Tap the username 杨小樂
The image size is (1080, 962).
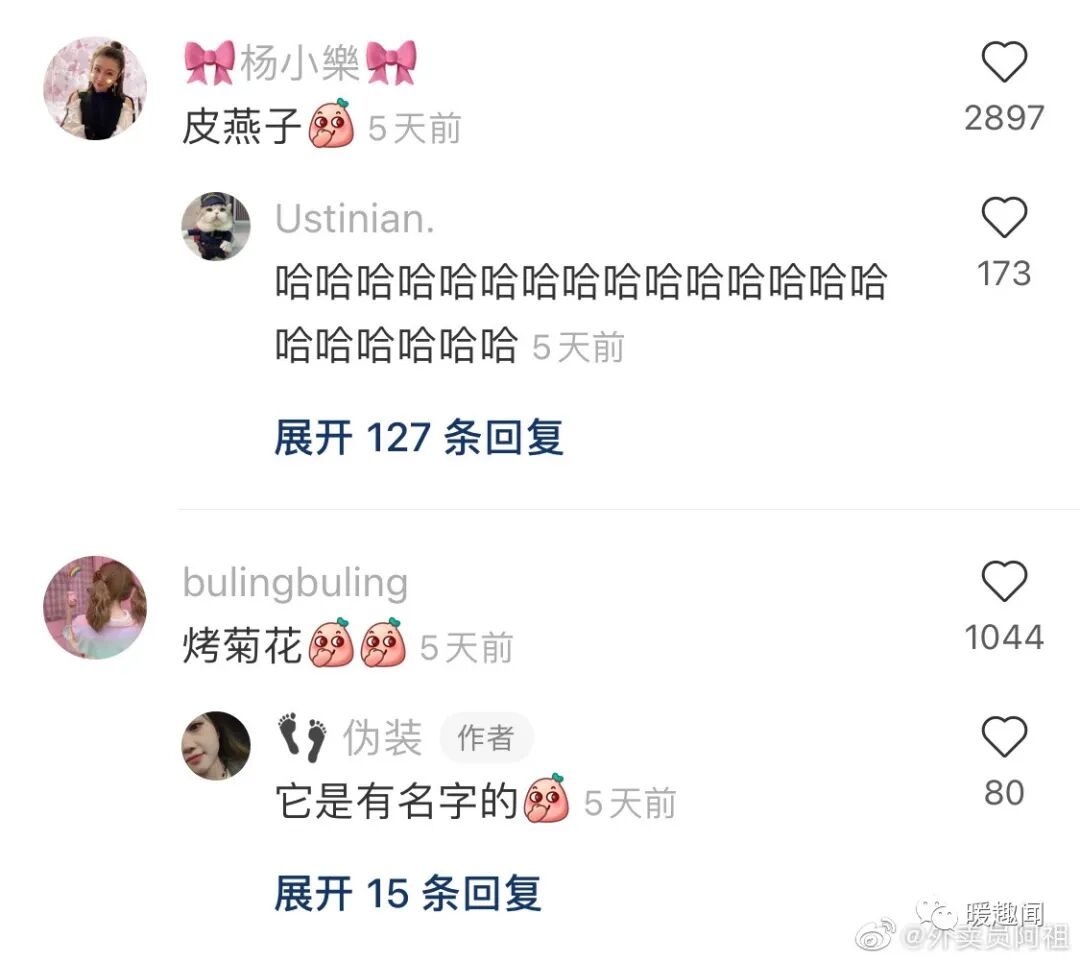click(300, 63)
